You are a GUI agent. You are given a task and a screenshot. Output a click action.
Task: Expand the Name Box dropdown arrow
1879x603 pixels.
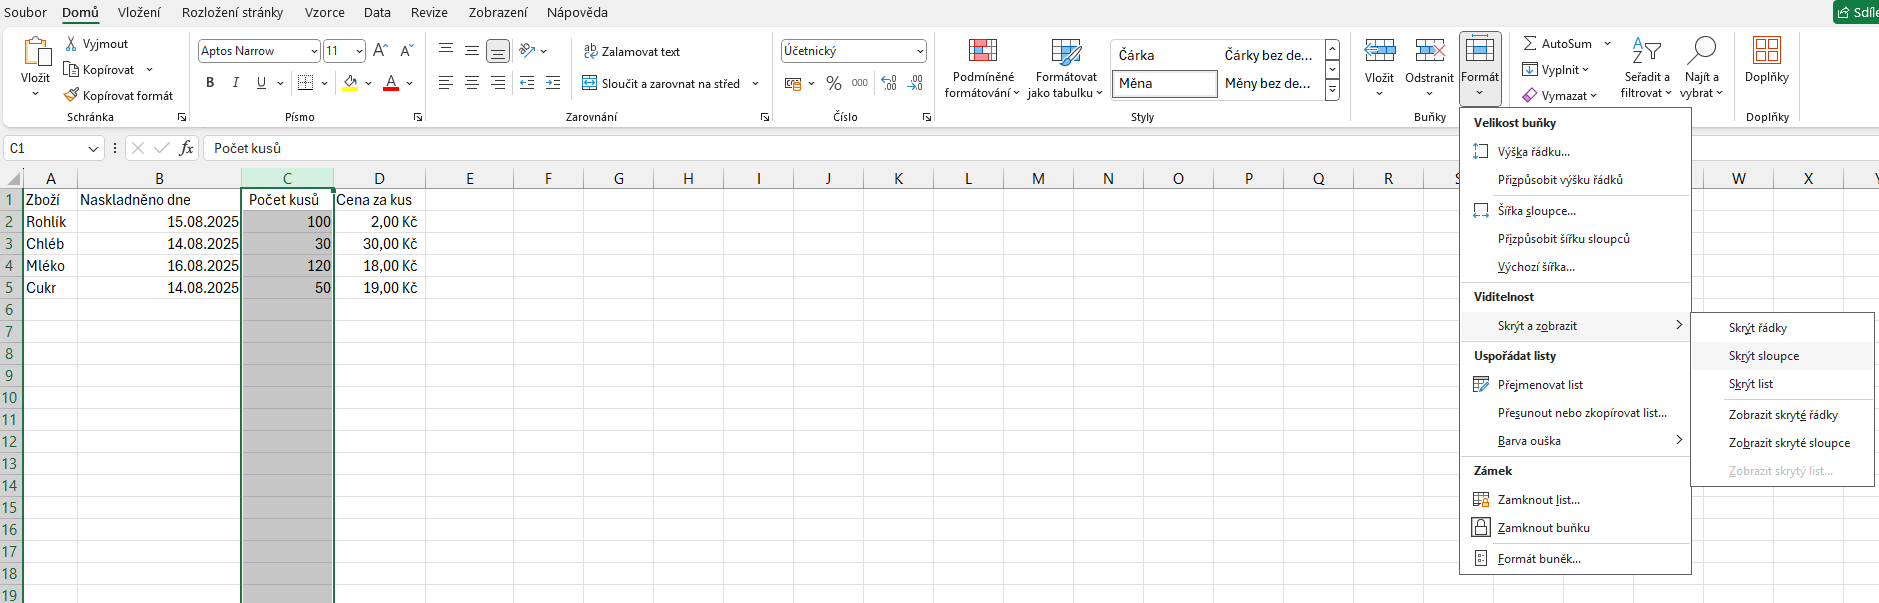(x=93, y=149)
